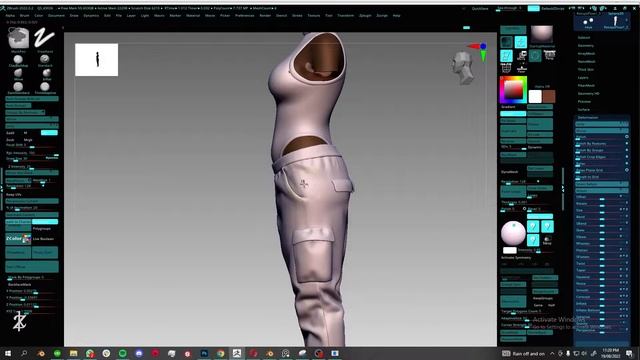
Task: Choose the Freehand stroke icon
Action: pos(44,38)
